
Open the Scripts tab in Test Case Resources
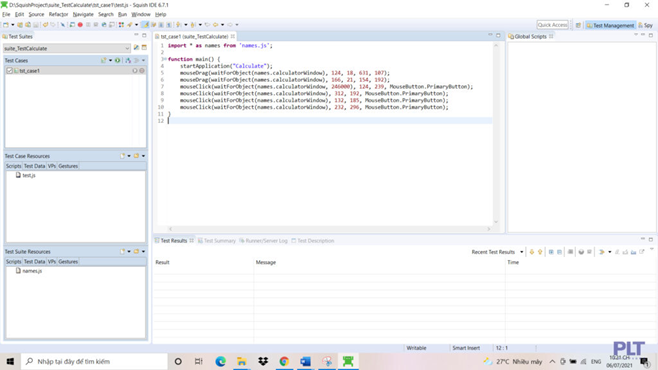pyautogui.click(x=13, y=166)
